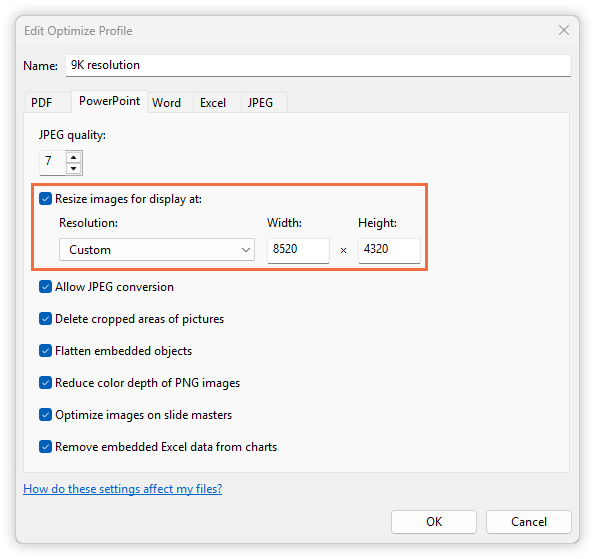Image resolution: width=595 pixels, height=559 pixels.
Task: Open the Resolution dropdown set to Custom
Action: (x=157, y=249)
